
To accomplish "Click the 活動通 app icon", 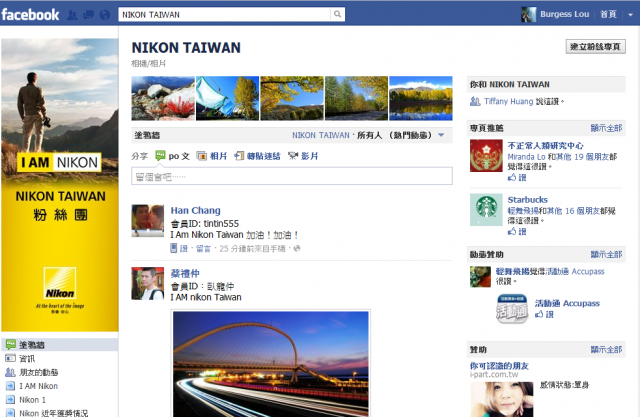I will click(512, 309).
